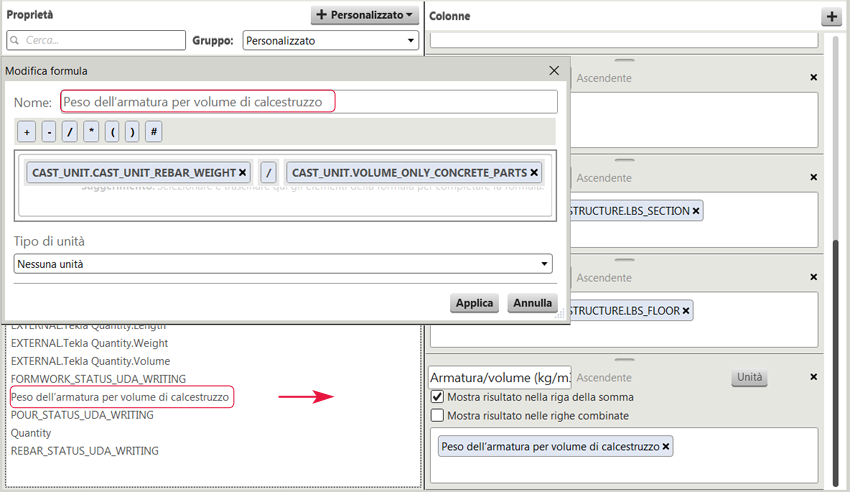Click the Nome formula name field
This screenshot has width=850, height=492.
[x=309, y=102]
